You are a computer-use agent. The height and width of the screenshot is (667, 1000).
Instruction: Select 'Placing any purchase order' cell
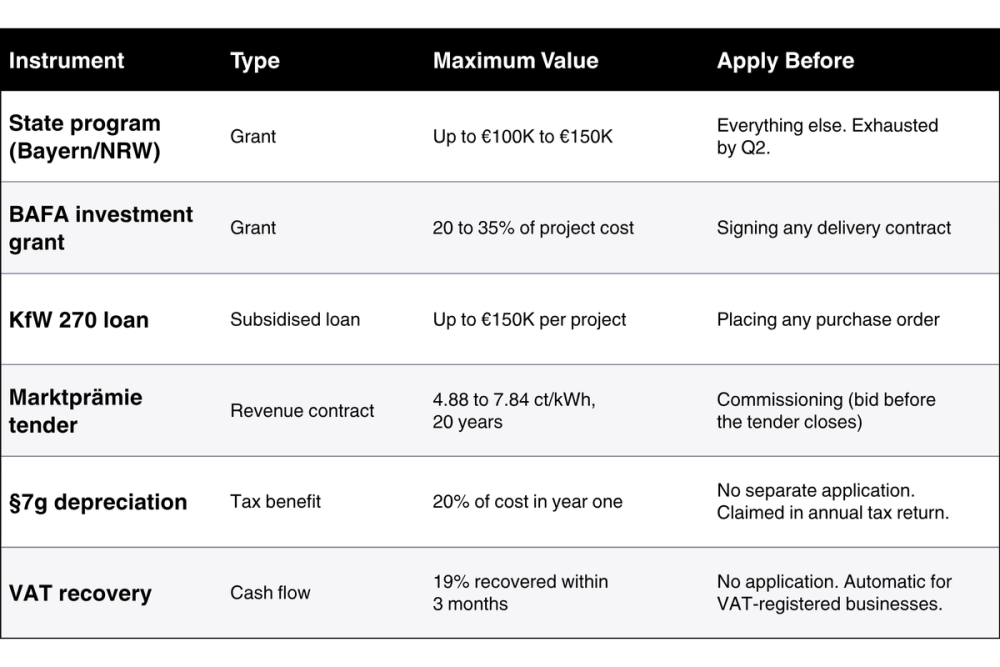828,319
